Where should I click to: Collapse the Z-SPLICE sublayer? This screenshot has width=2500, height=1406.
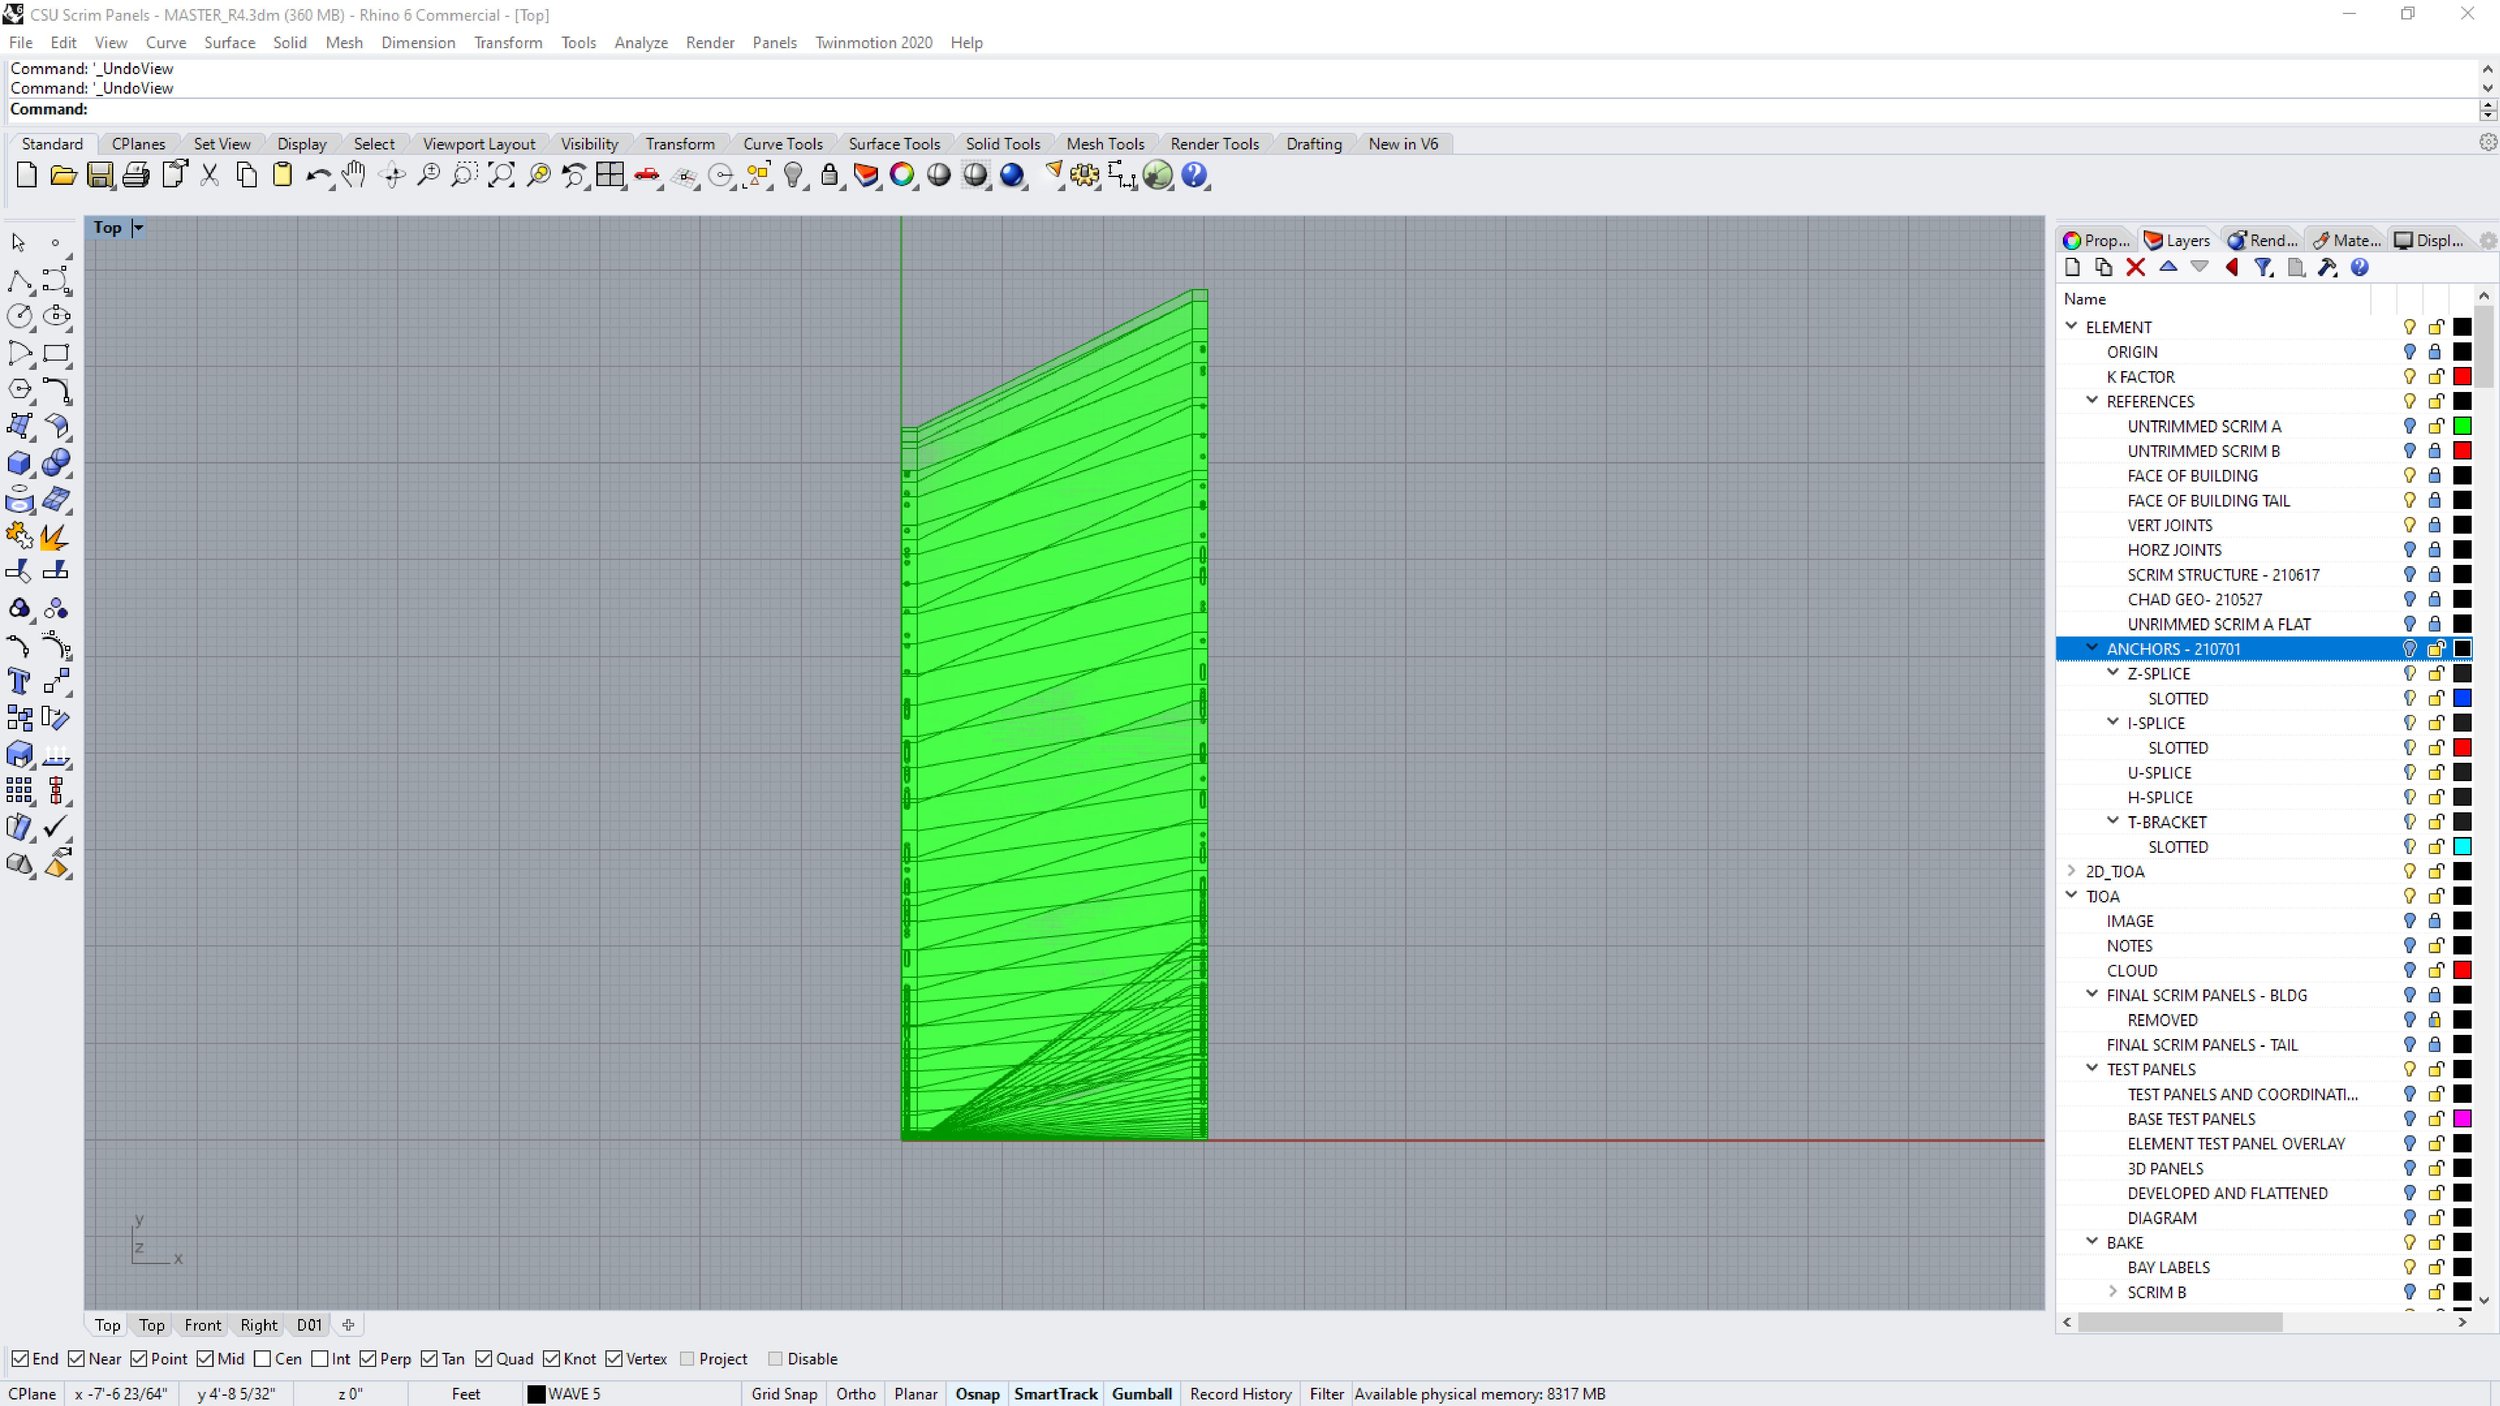pyautogui.click(x=2113, y=673)
